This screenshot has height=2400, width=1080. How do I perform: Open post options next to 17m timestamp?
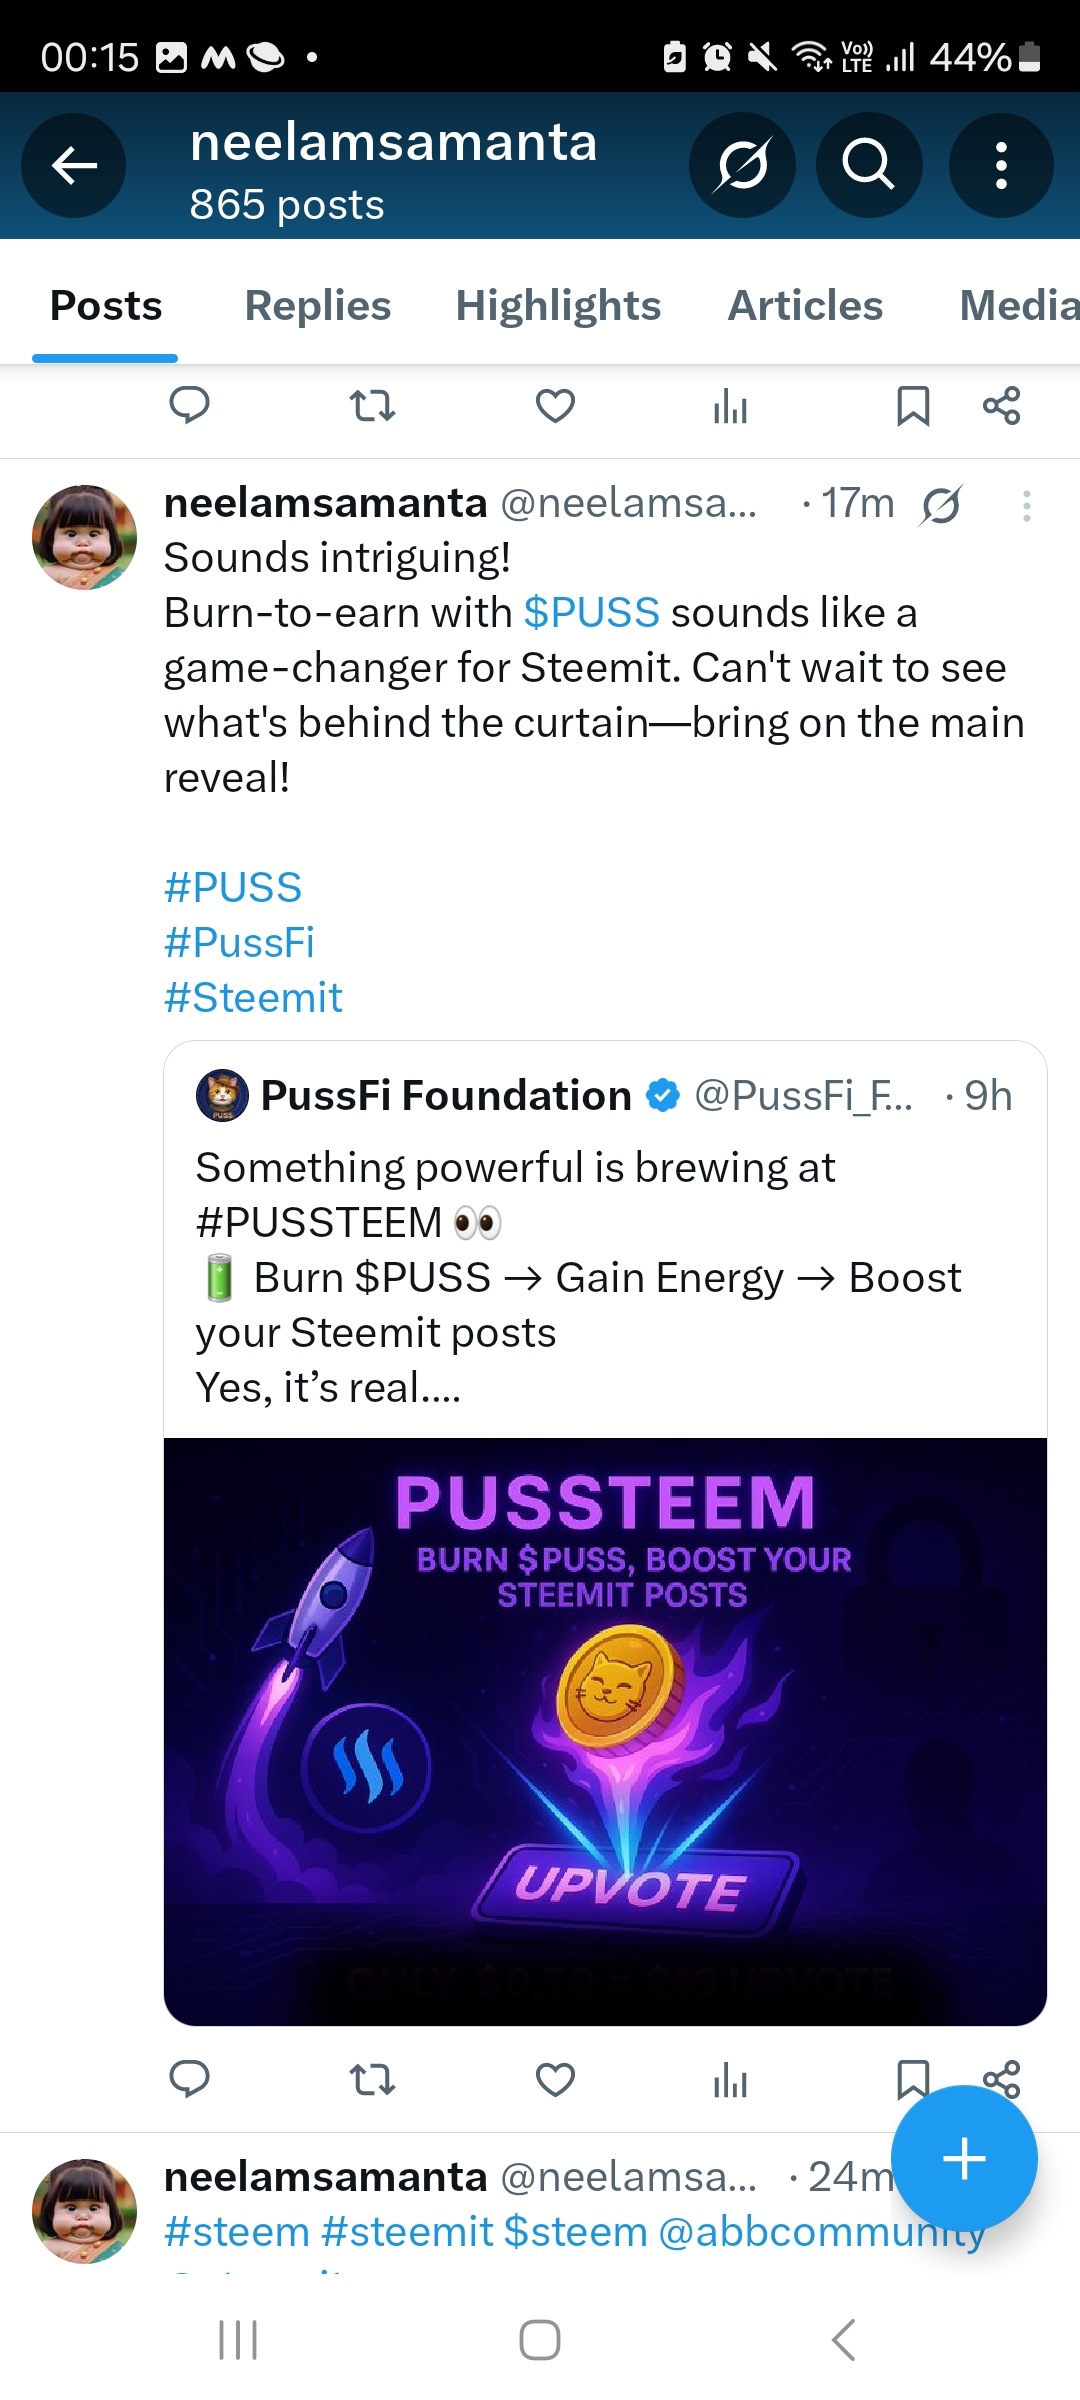[1026, 506]
